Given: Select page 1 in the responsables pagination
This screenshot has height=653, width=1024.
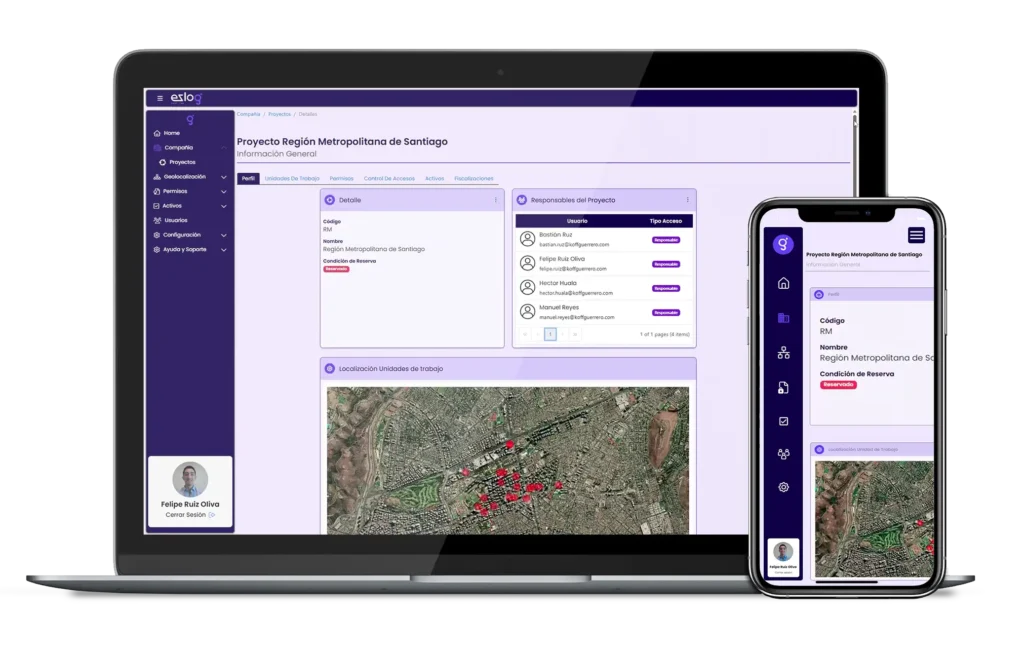Looking at the screenshot, I should 550,334.
